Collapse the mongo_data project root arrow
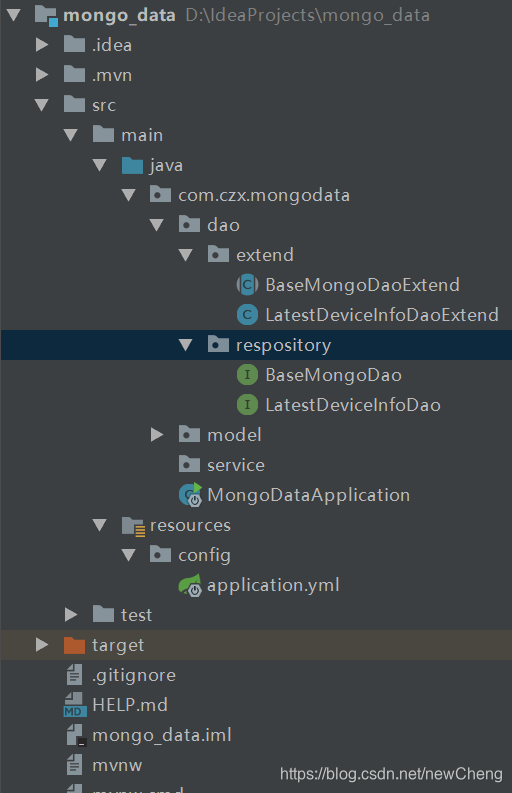This screenshot has width=512, height=793. coord(14,15)
